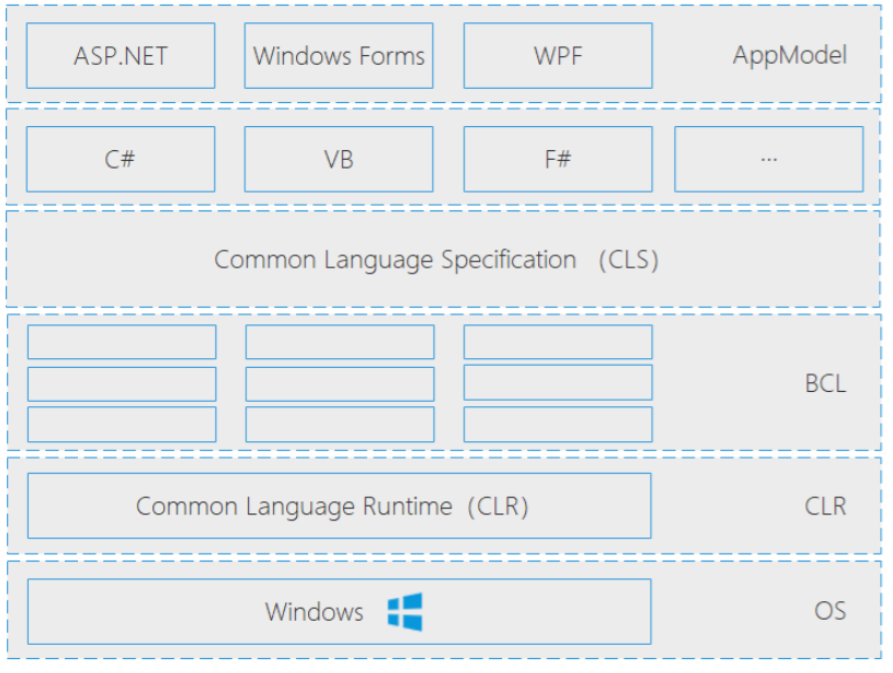This screenshot has width=893, height=673.
Task: Click the BCL layer label
Action: [825, 383]
